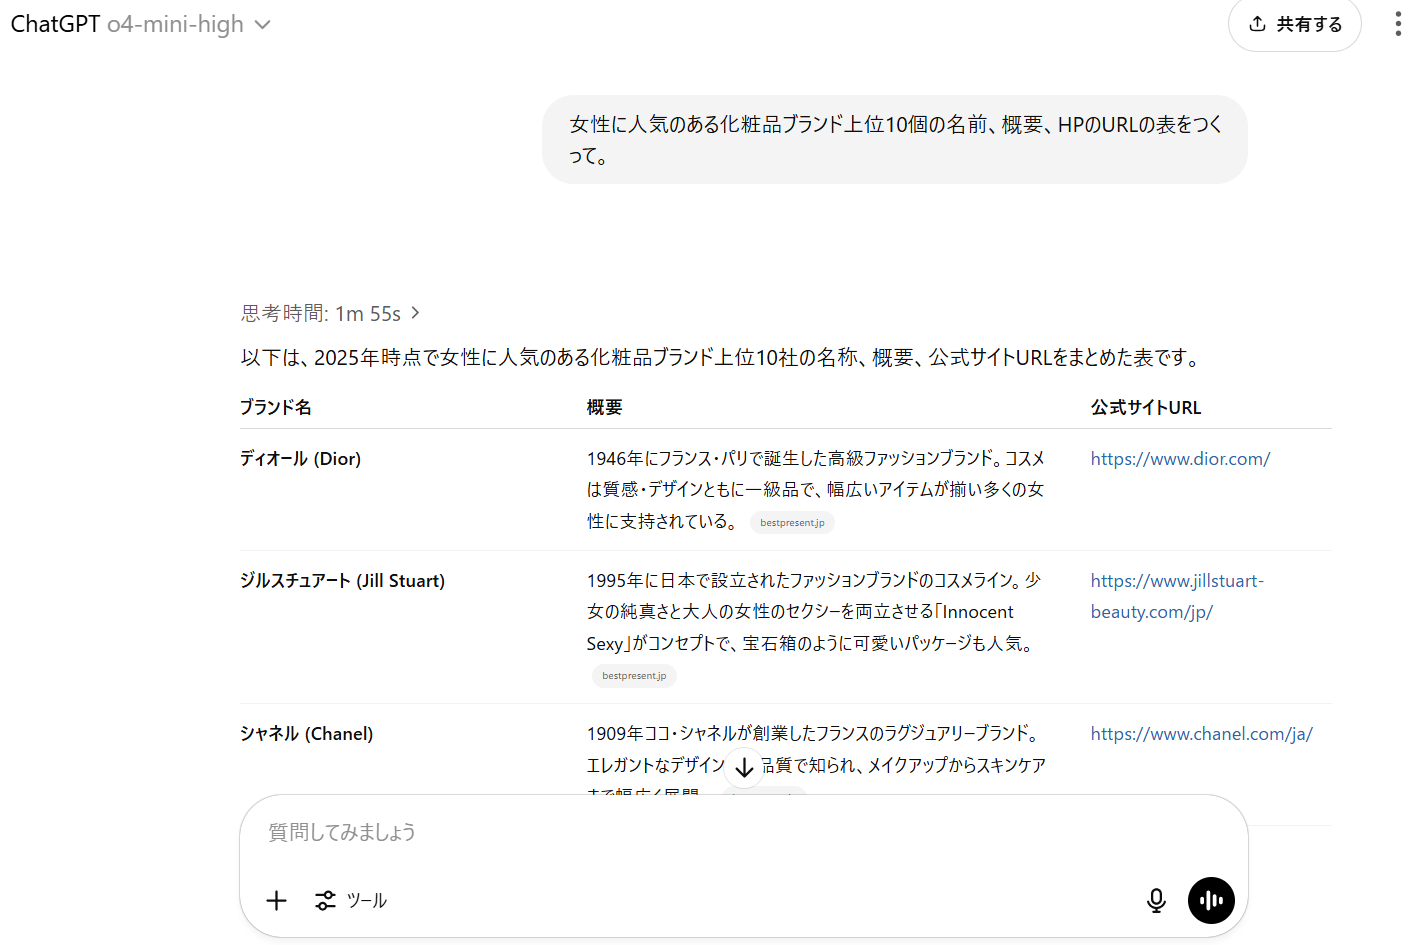Click the share icon next to 共有する
The height and width of the screenshot is (945, 1422).
click(1256, 24)
